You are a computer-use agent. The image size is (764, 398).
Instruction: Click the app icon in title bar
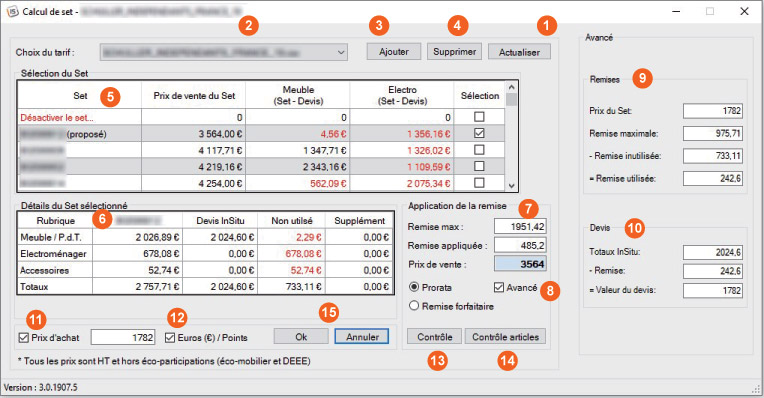pyautogui.click(x=12, y=11)
